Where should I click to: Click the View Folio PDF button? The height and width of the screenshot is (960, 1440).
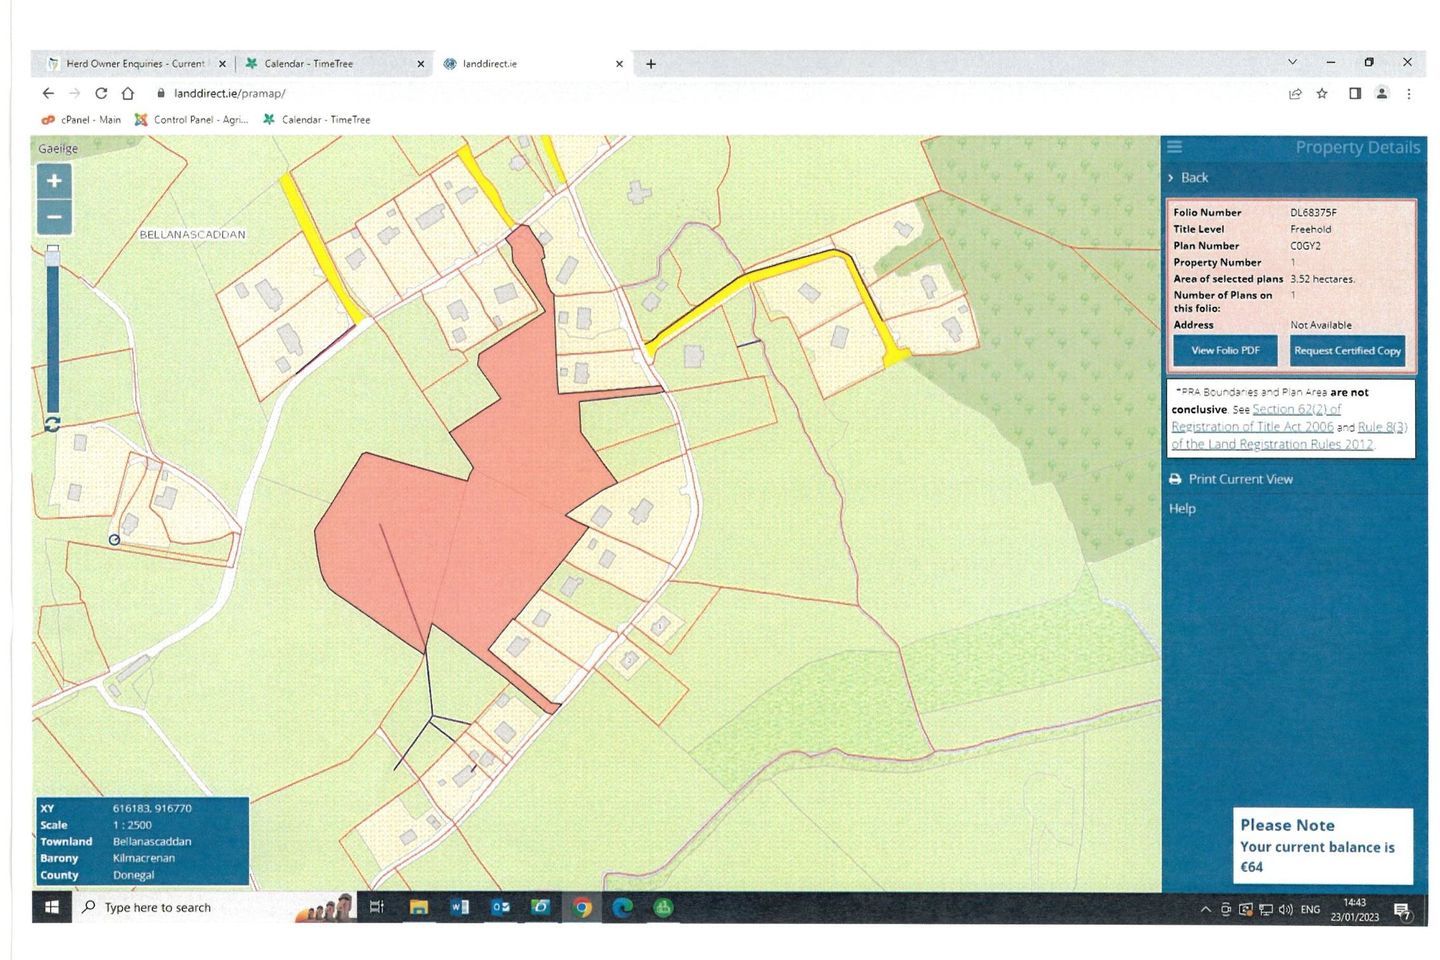(1224, 350)
